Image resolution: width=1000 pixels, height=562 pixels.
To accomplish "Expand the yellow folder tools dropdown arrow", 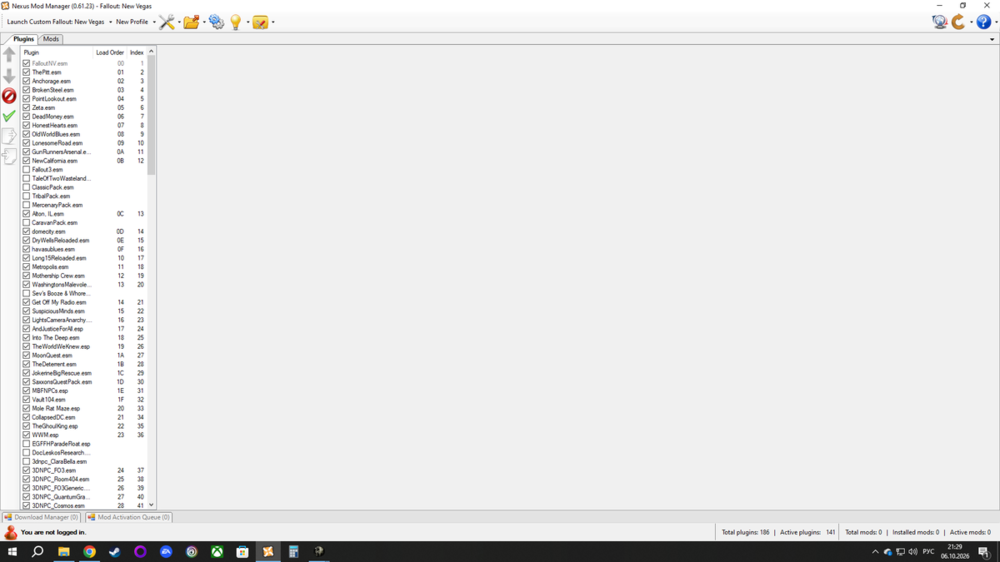I will point(273,22).
